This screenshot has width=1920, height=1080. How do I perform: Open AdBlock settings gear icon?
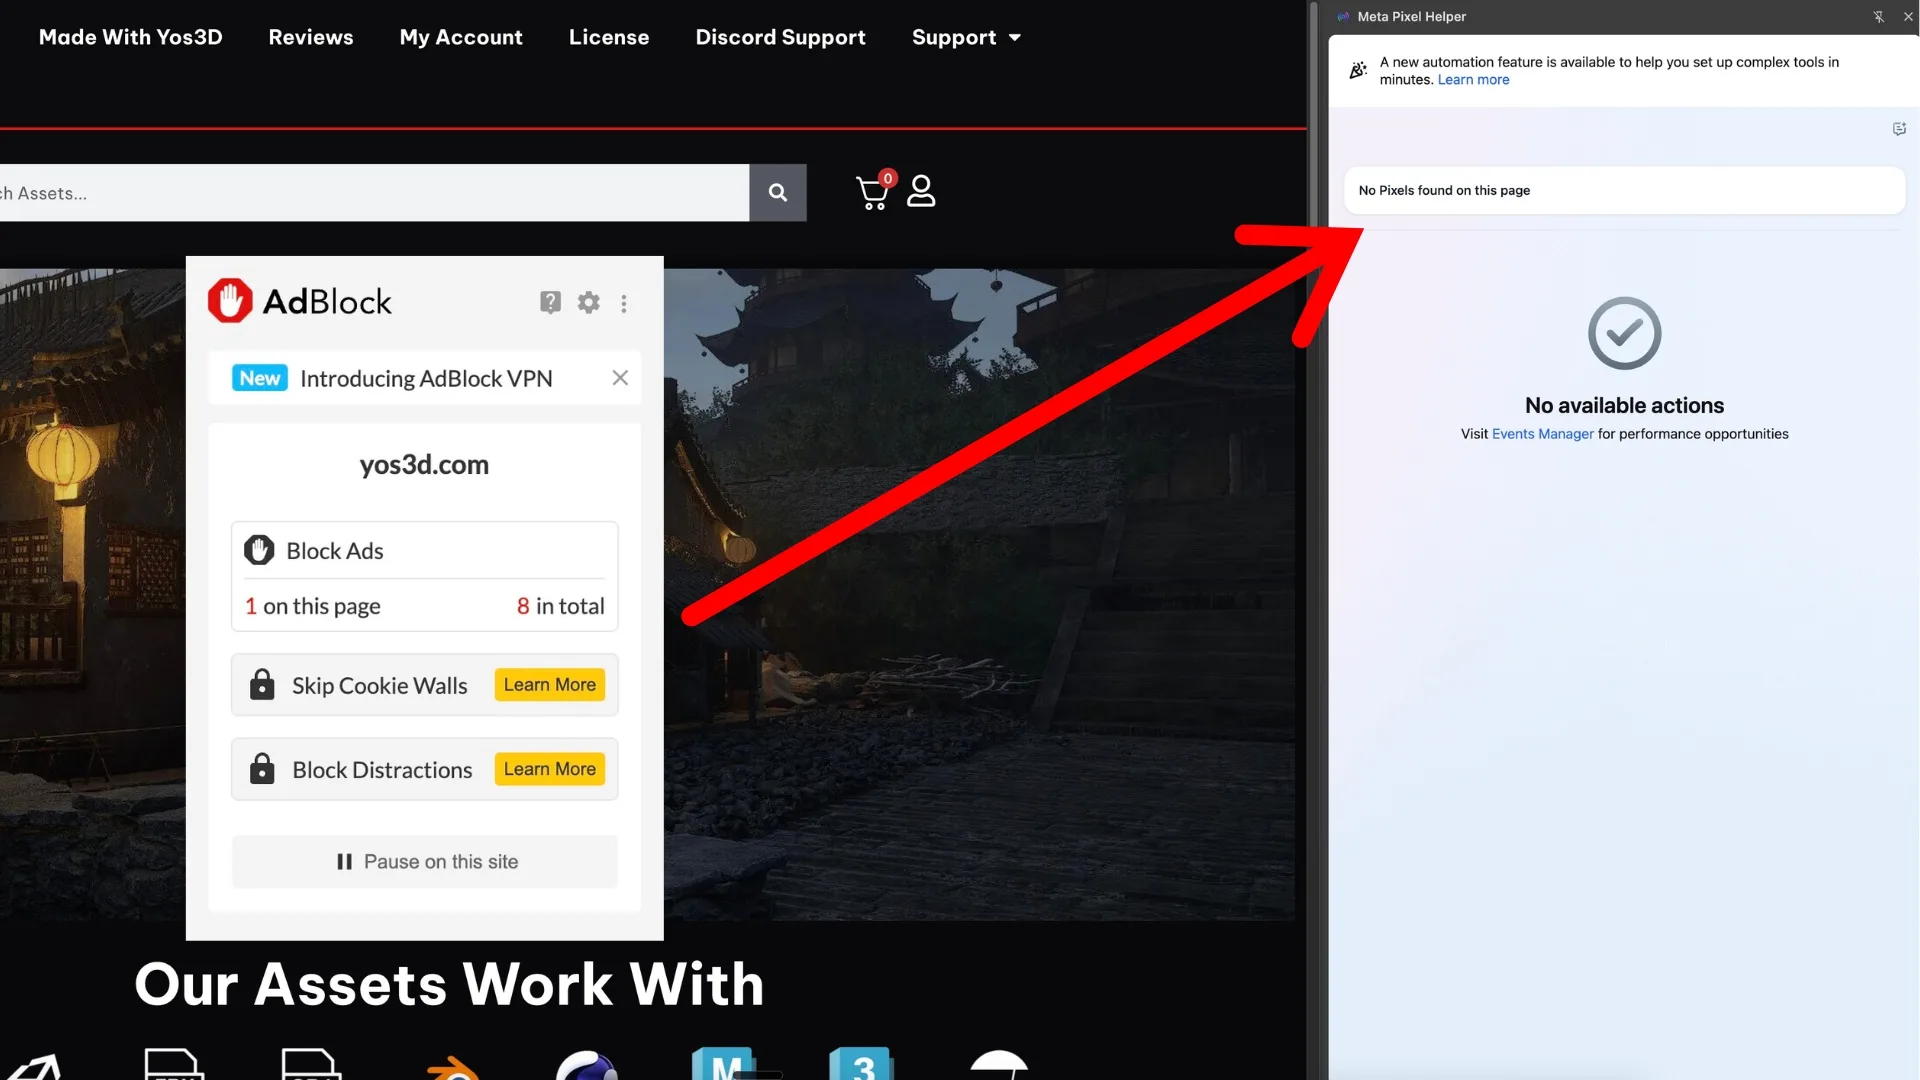click(589, 302)
